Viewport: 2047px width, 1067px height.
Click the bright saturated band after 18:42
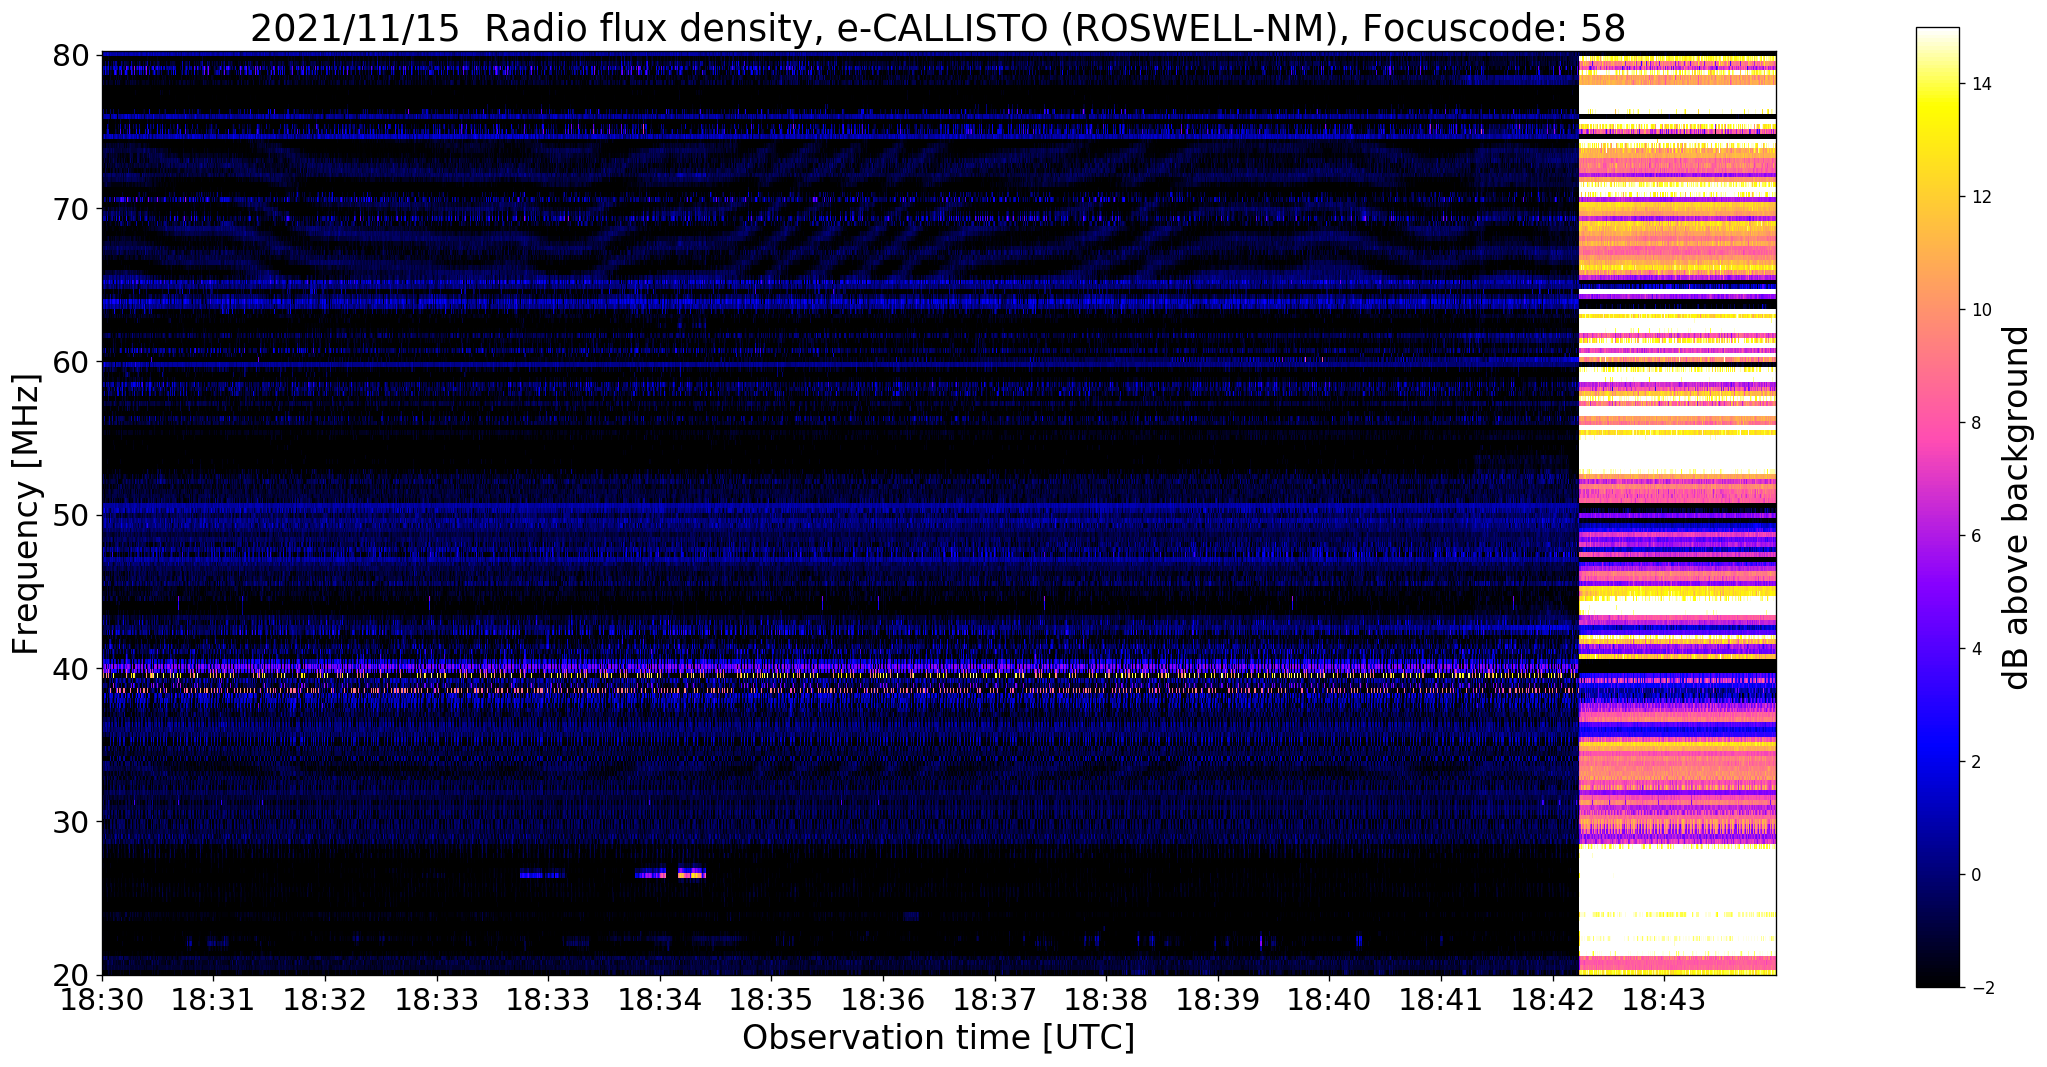click(x=1677, y=514)
